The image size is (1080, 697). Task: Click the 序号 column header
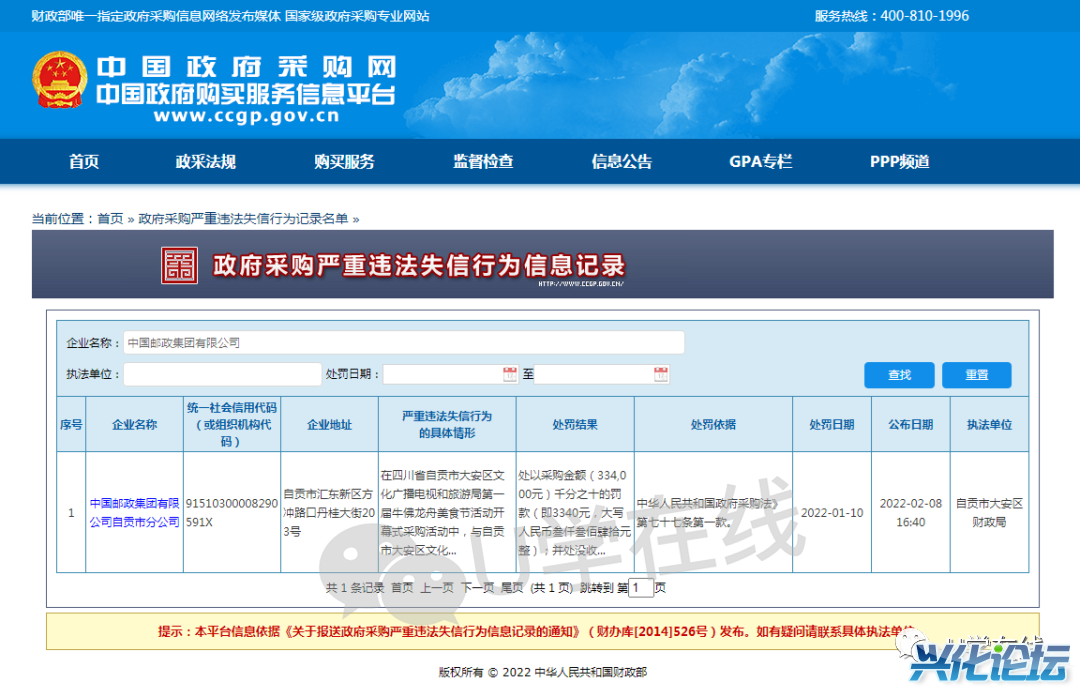pyautogui.click(x=71, y=424)
